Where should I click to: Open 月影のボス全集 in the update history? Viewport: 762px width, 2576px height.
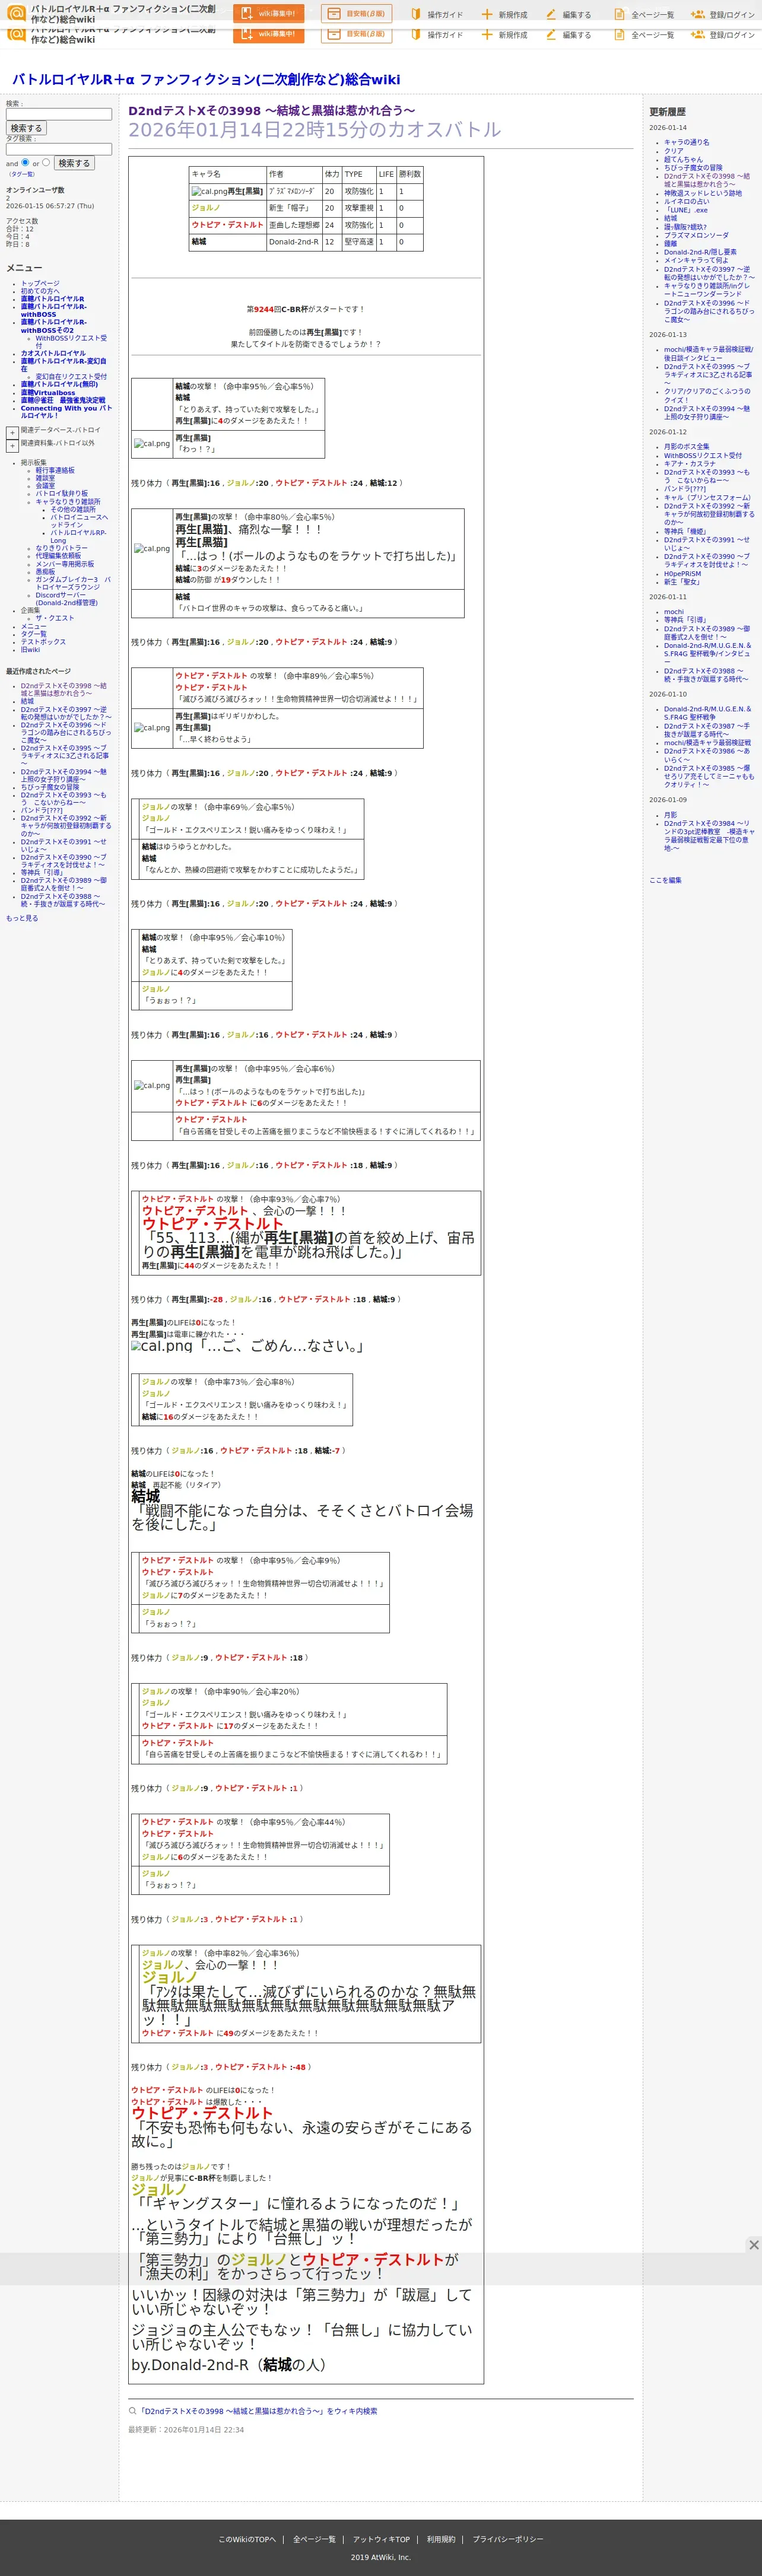[687, 447]
